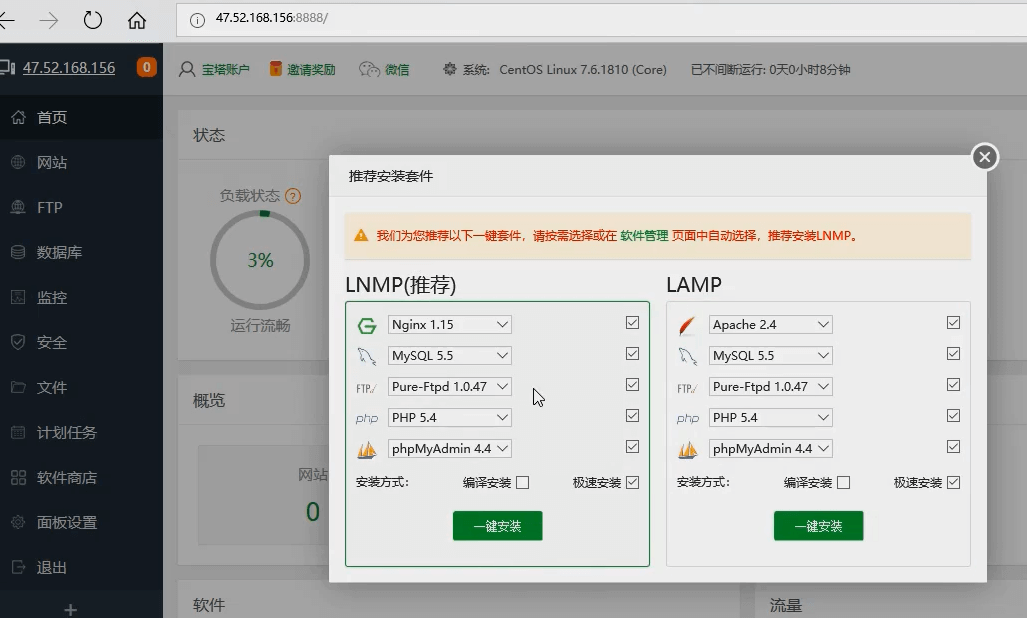Open the LAMP MySQL 5.5 version dropdown
This screenshot has width=1027, height=618.
pos(770,355)
